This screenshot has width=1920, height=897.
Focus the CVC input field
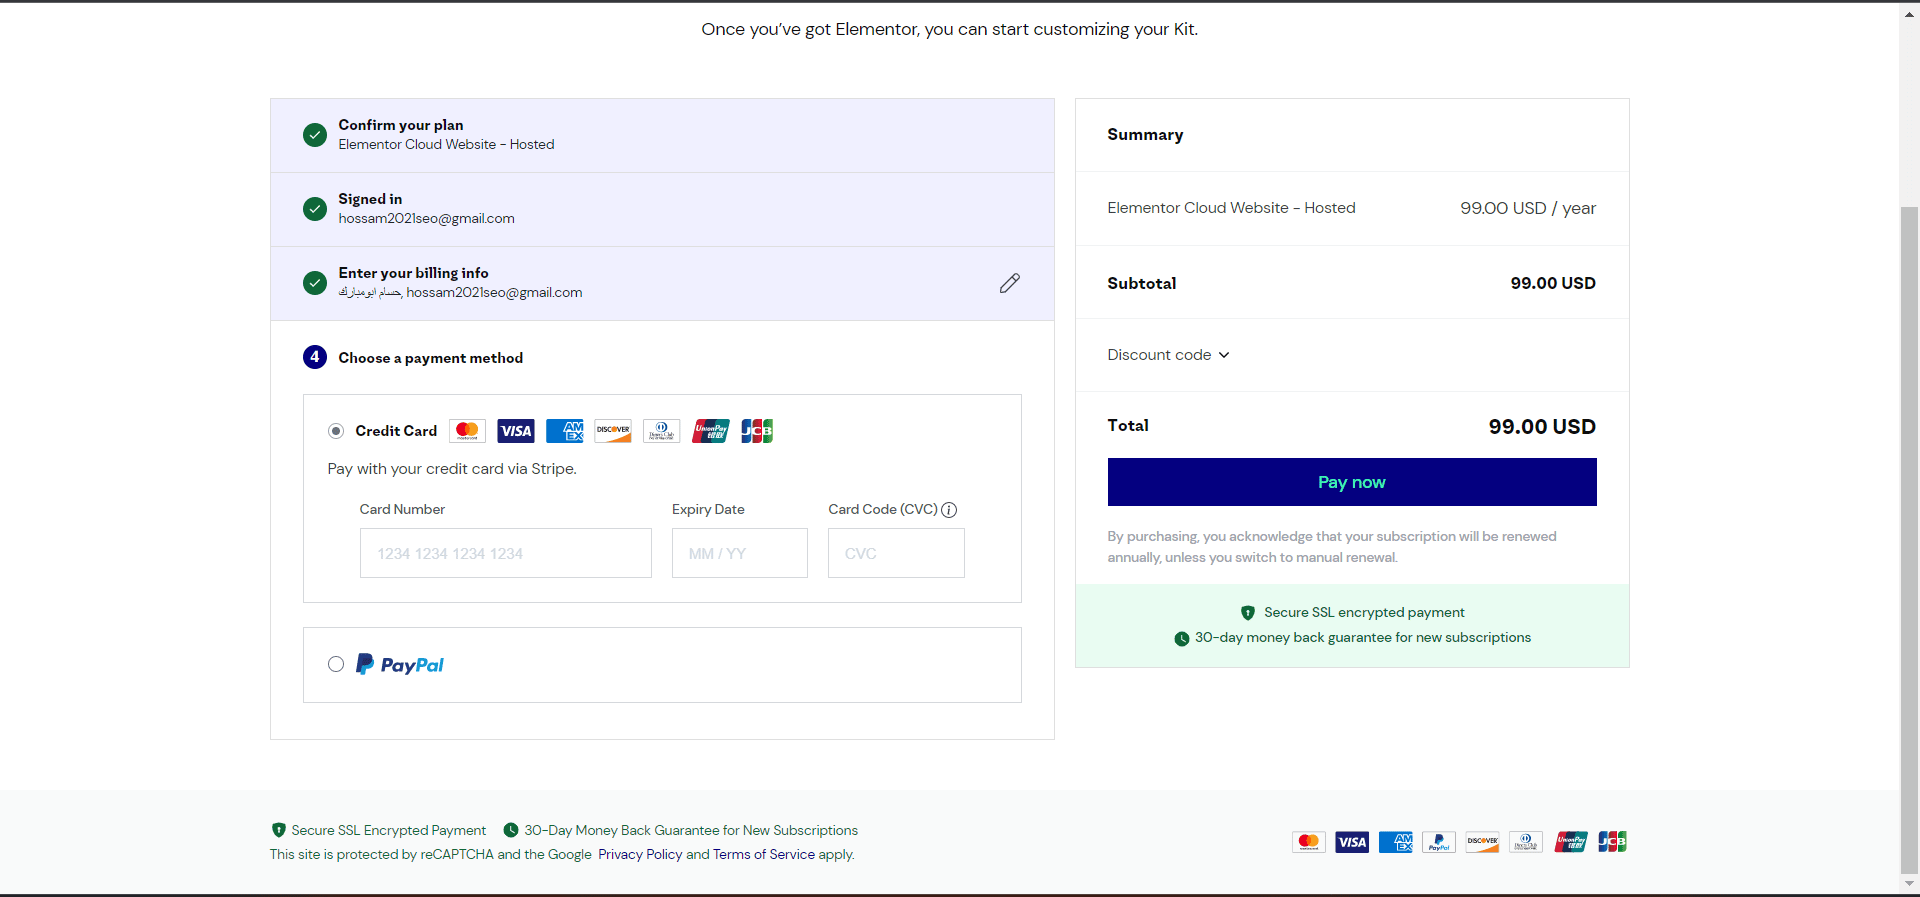click(896, 553)
